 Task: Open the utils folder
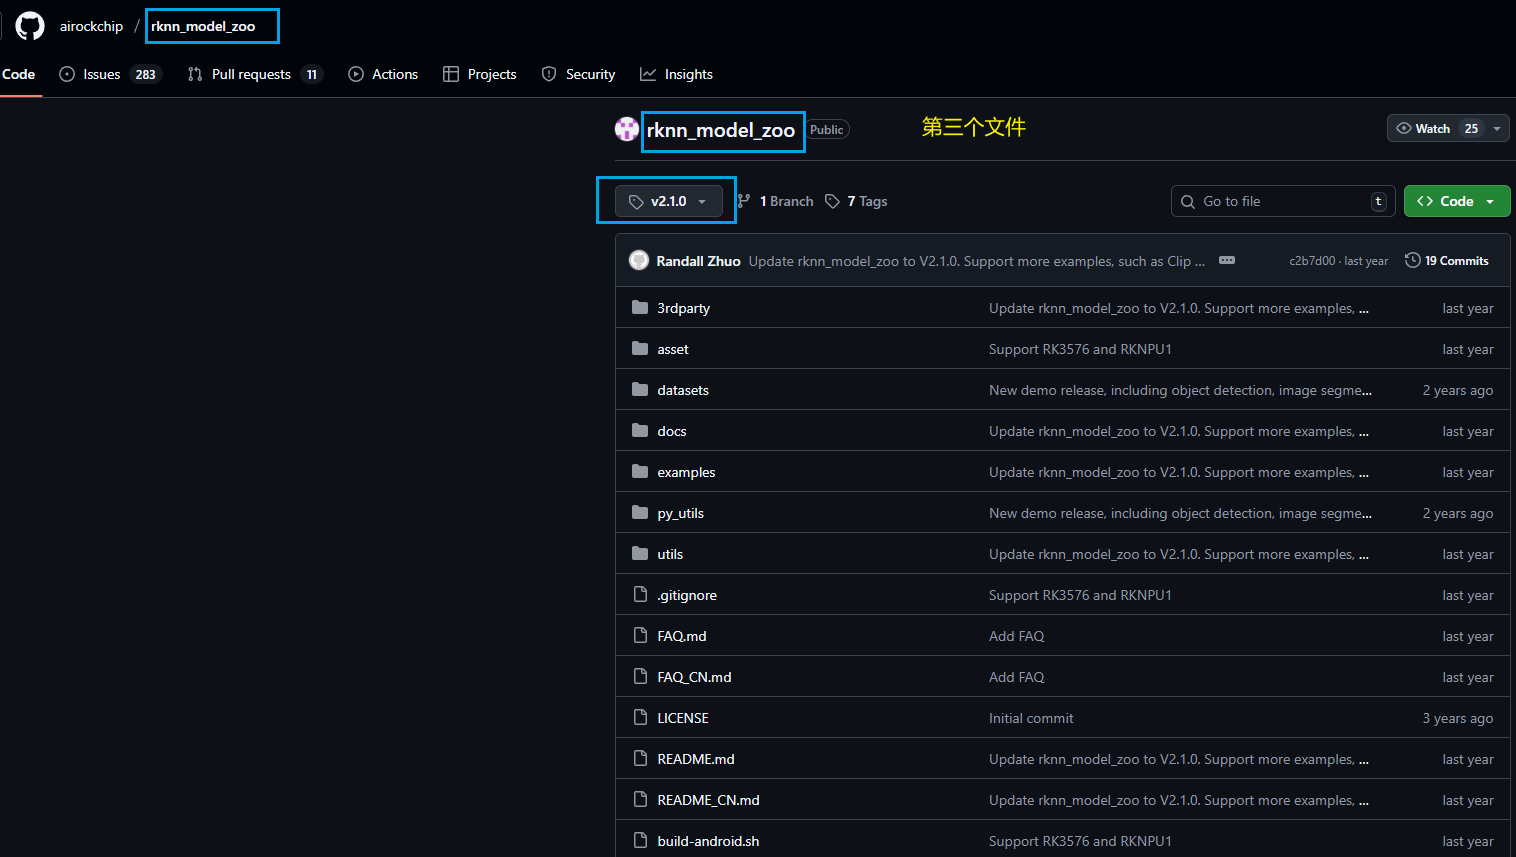pos(670,554)
